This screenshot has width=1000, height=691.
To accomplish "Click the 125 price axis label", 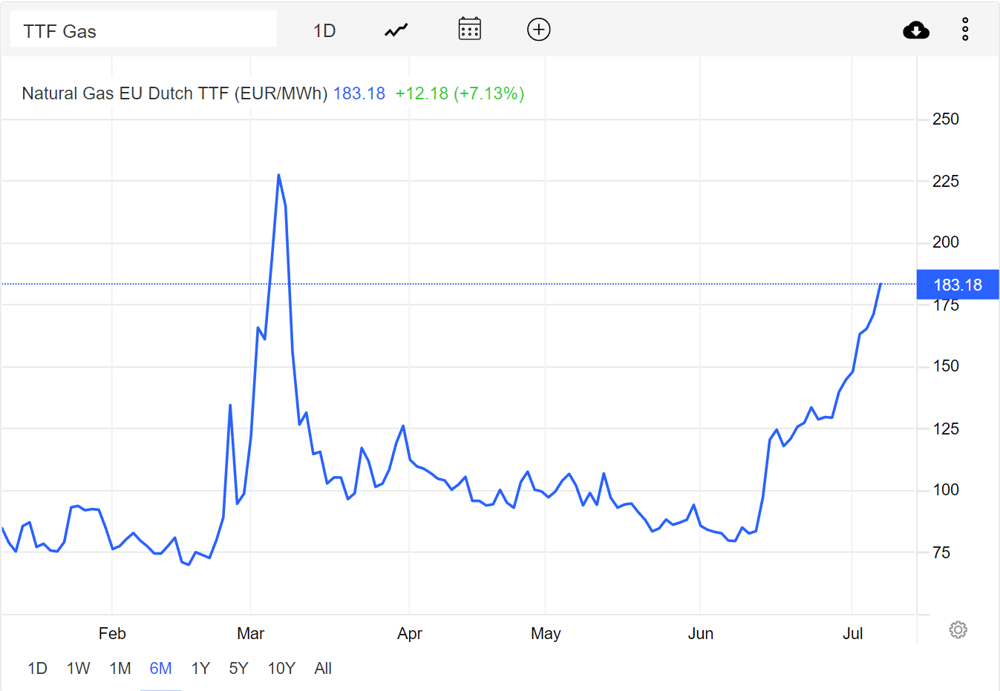I will [945, 429].
